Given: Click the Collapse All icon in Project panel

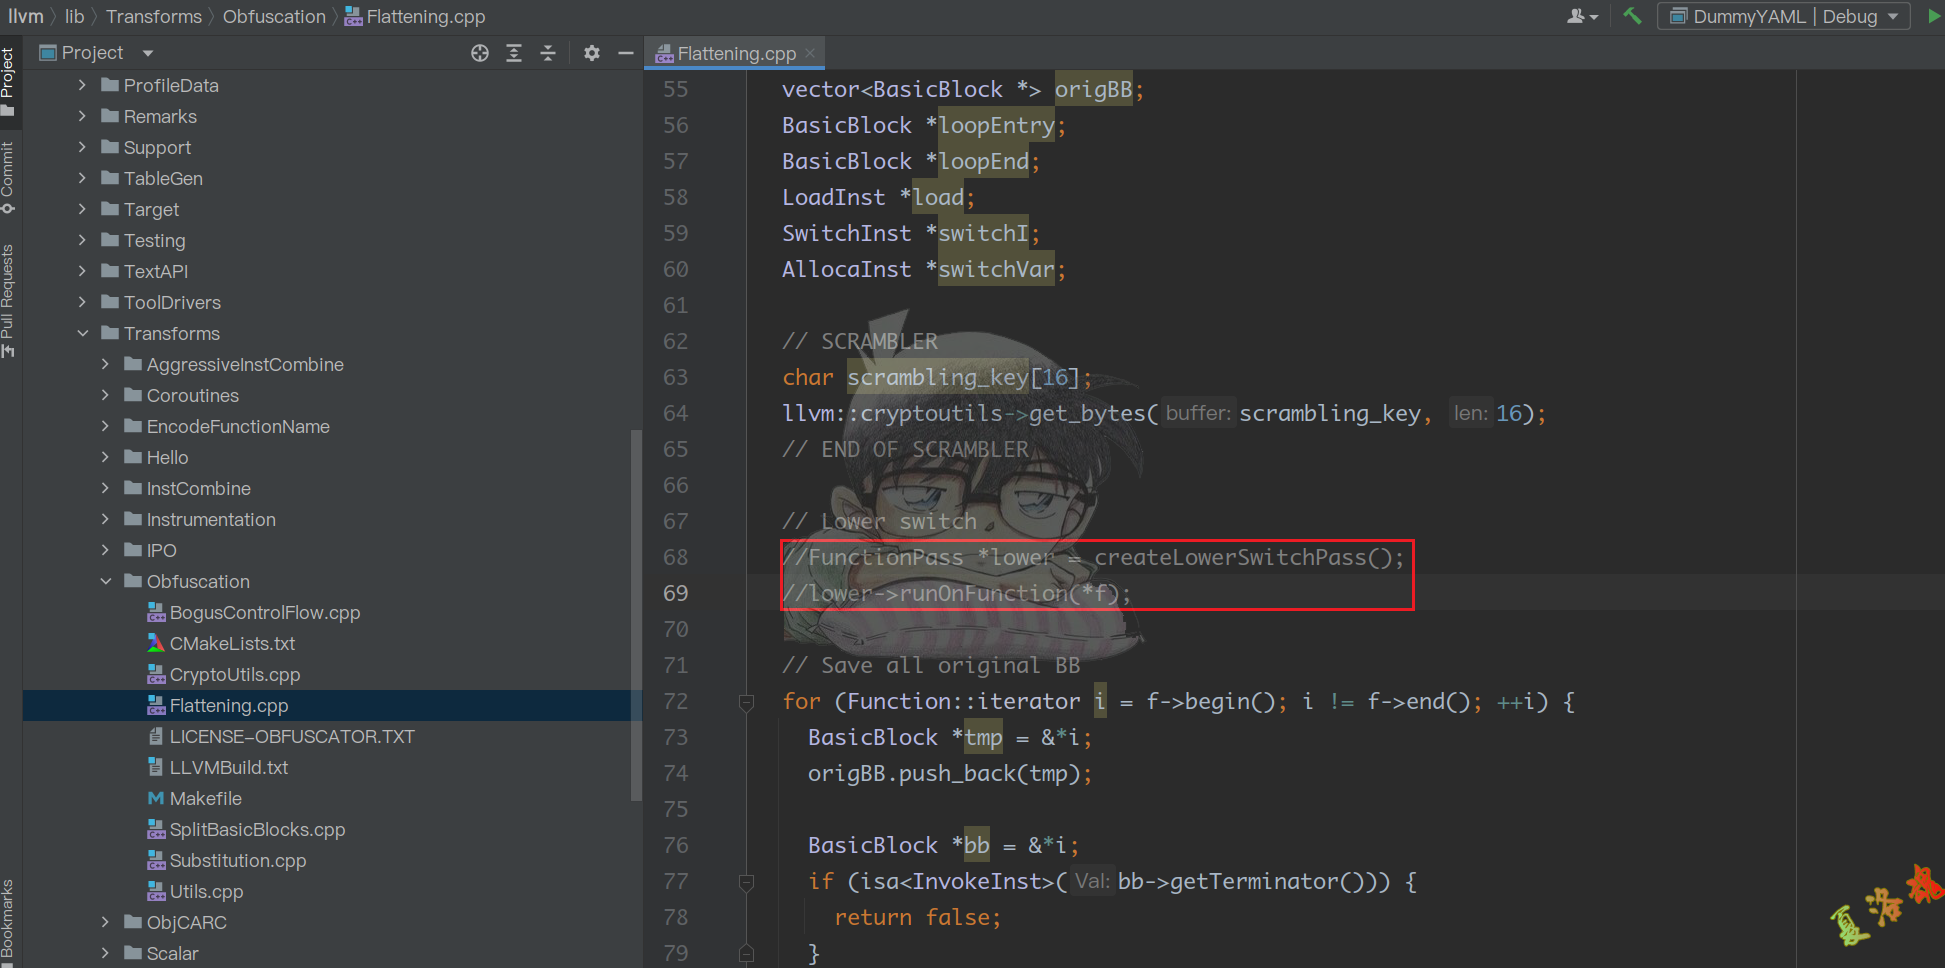Looking at the screenshot, I should [x=548, y=53].
